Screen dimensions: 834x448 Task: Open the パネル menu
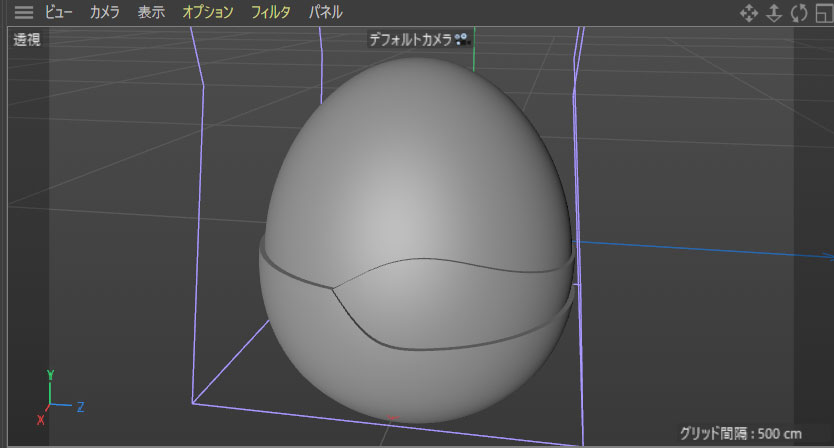(325, 13)
